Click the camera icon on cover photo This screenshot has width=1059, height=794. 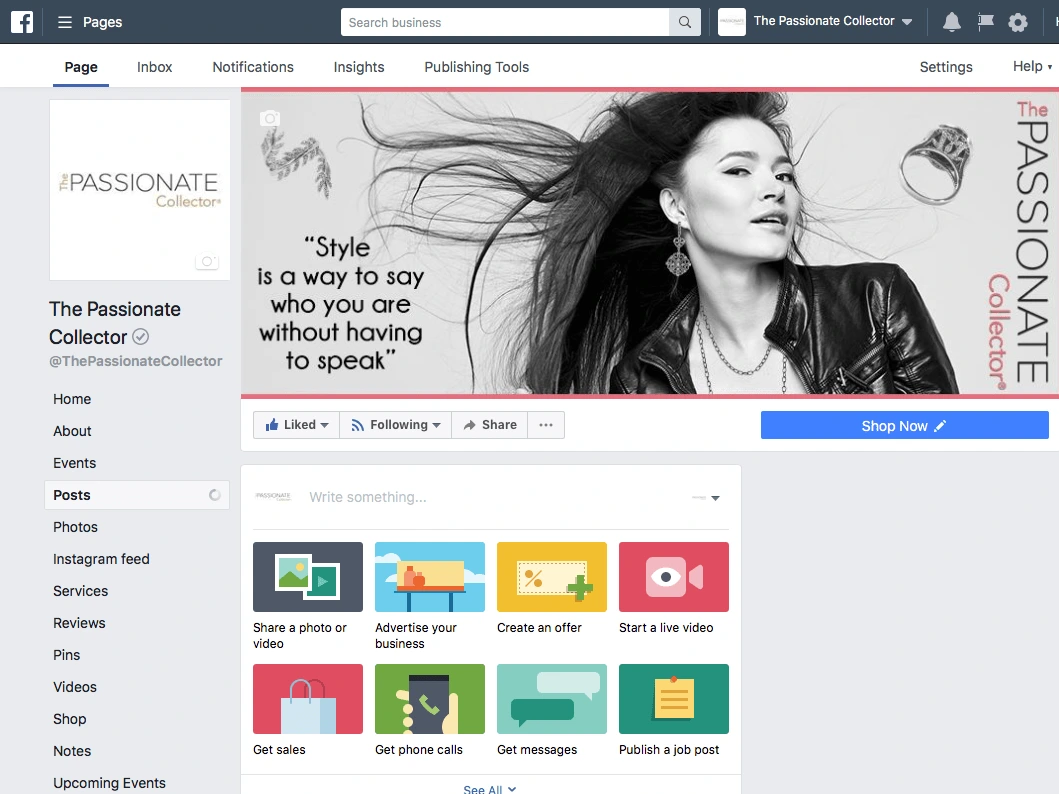tap(270, 118)
